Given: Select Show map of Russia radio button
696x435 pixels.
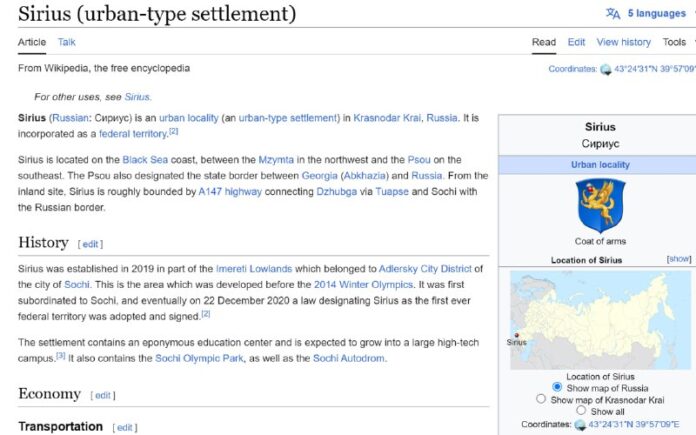Looking at the screenshot, I should click(x=557, y=387).
